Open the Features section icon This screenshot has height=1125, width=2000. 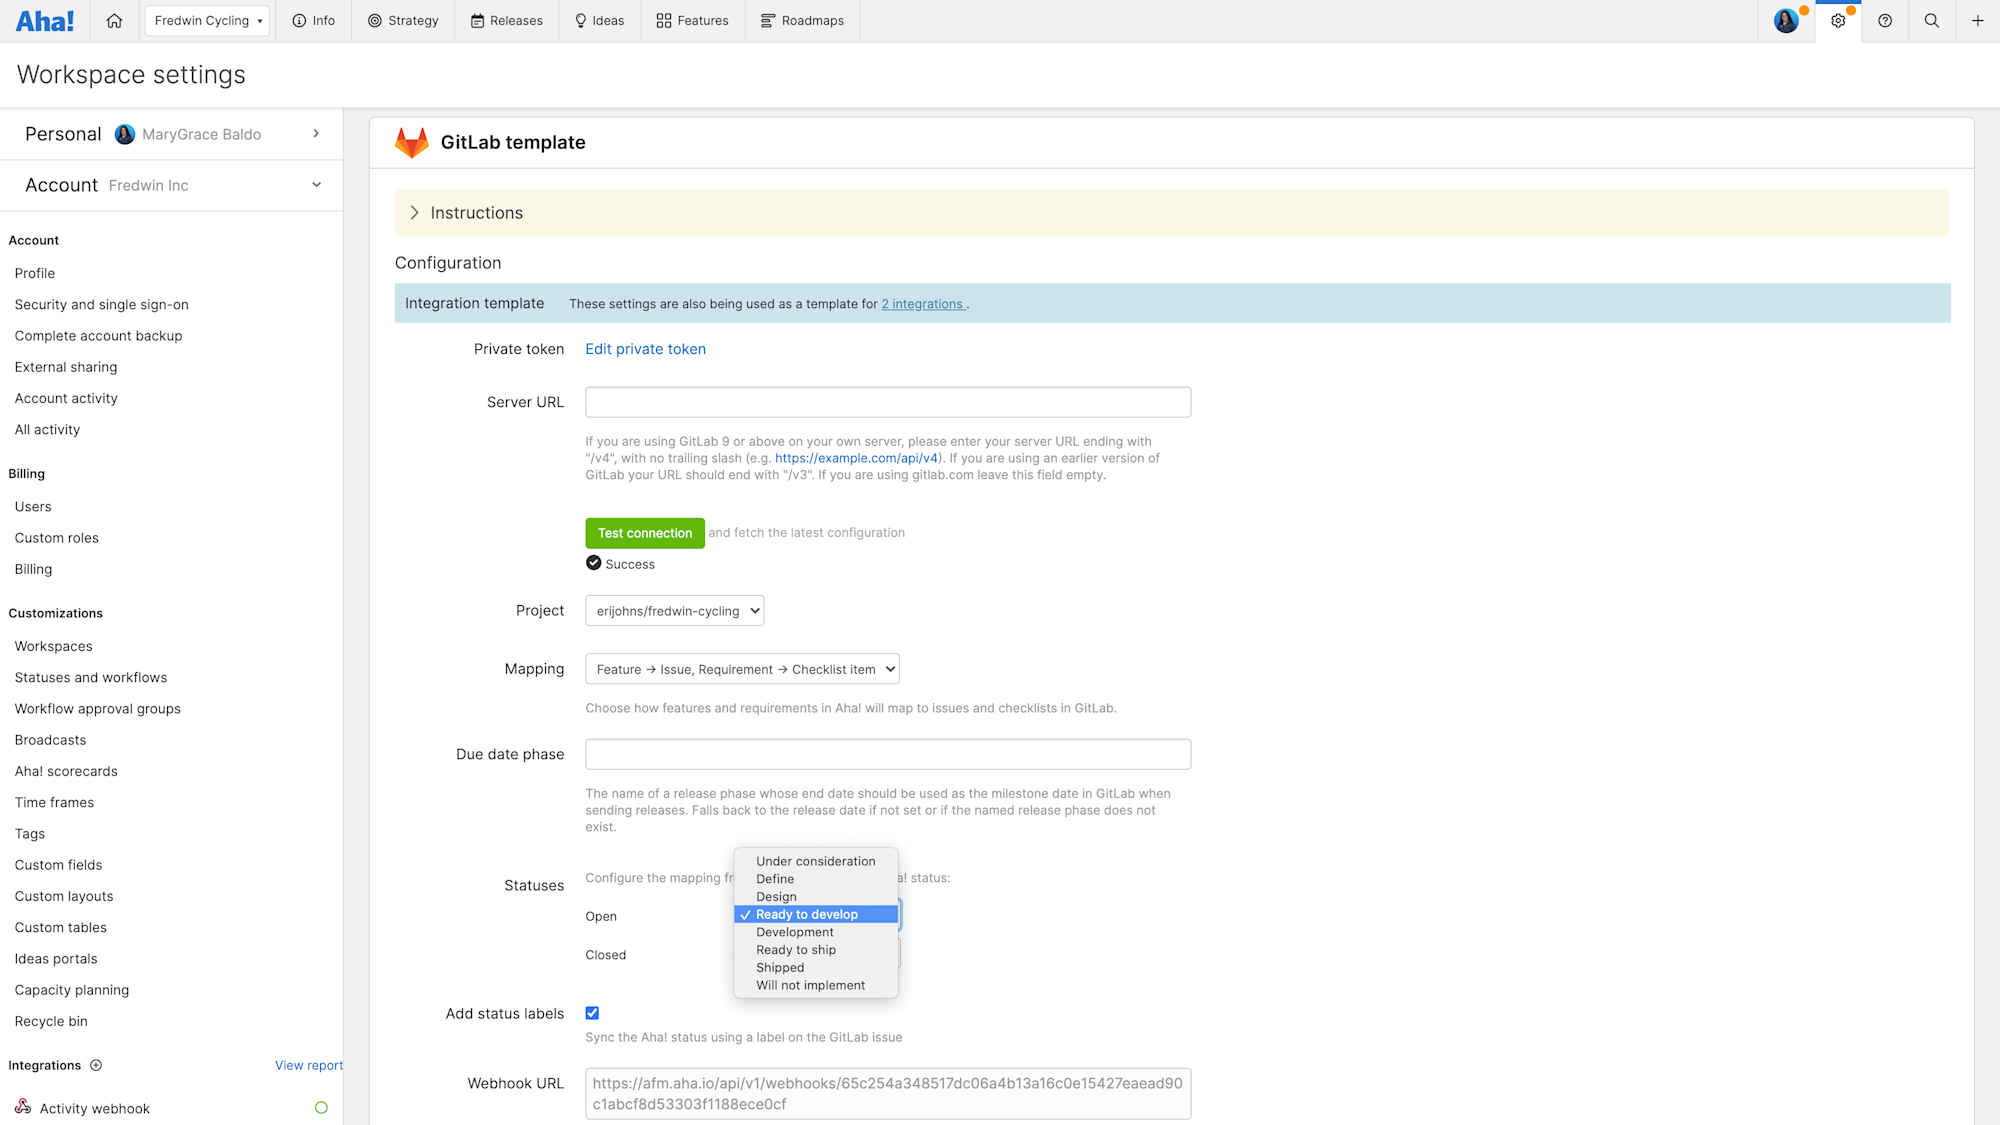[x=692, y=20]
